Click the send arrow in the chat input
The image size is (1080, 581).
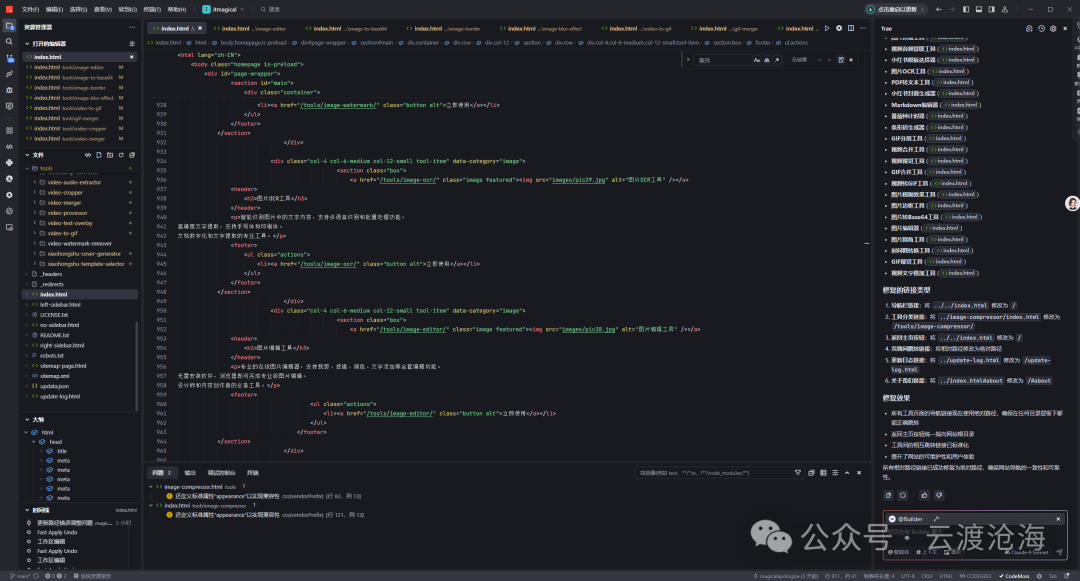[x=1059, y=552]
